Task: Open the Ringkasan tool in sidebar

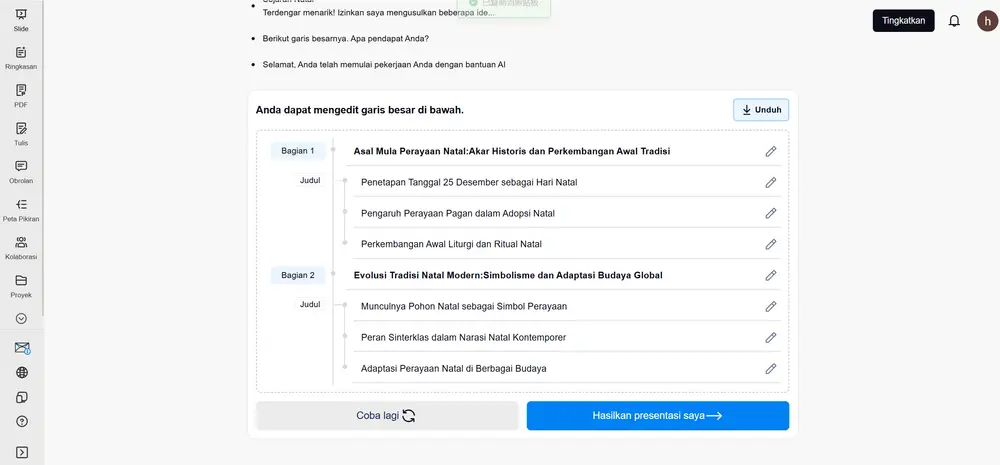Action: [x=21, y=57]
